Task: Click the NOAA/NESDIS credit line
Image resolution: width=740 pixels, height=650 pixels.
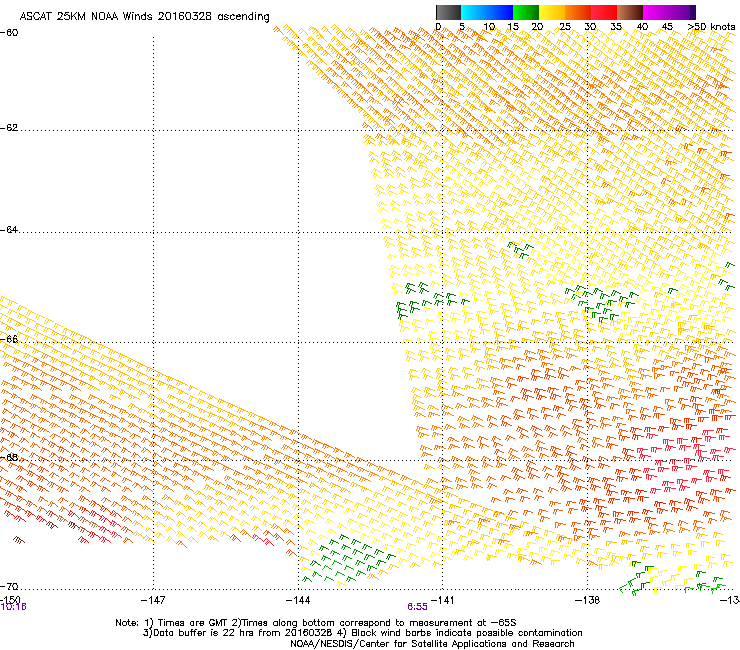Action: pos(432,644)
